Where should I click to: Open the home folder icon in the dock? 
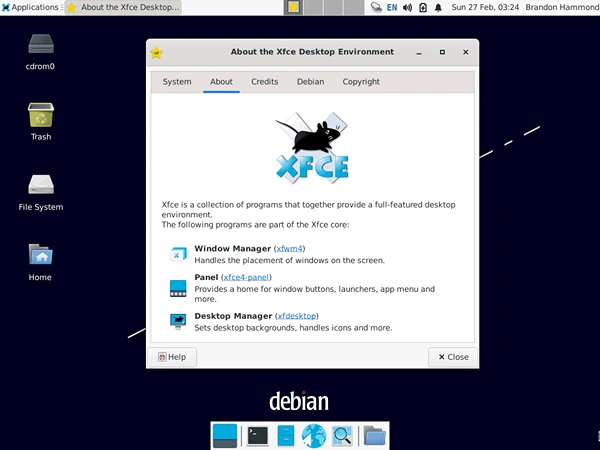tap(374, 435)
